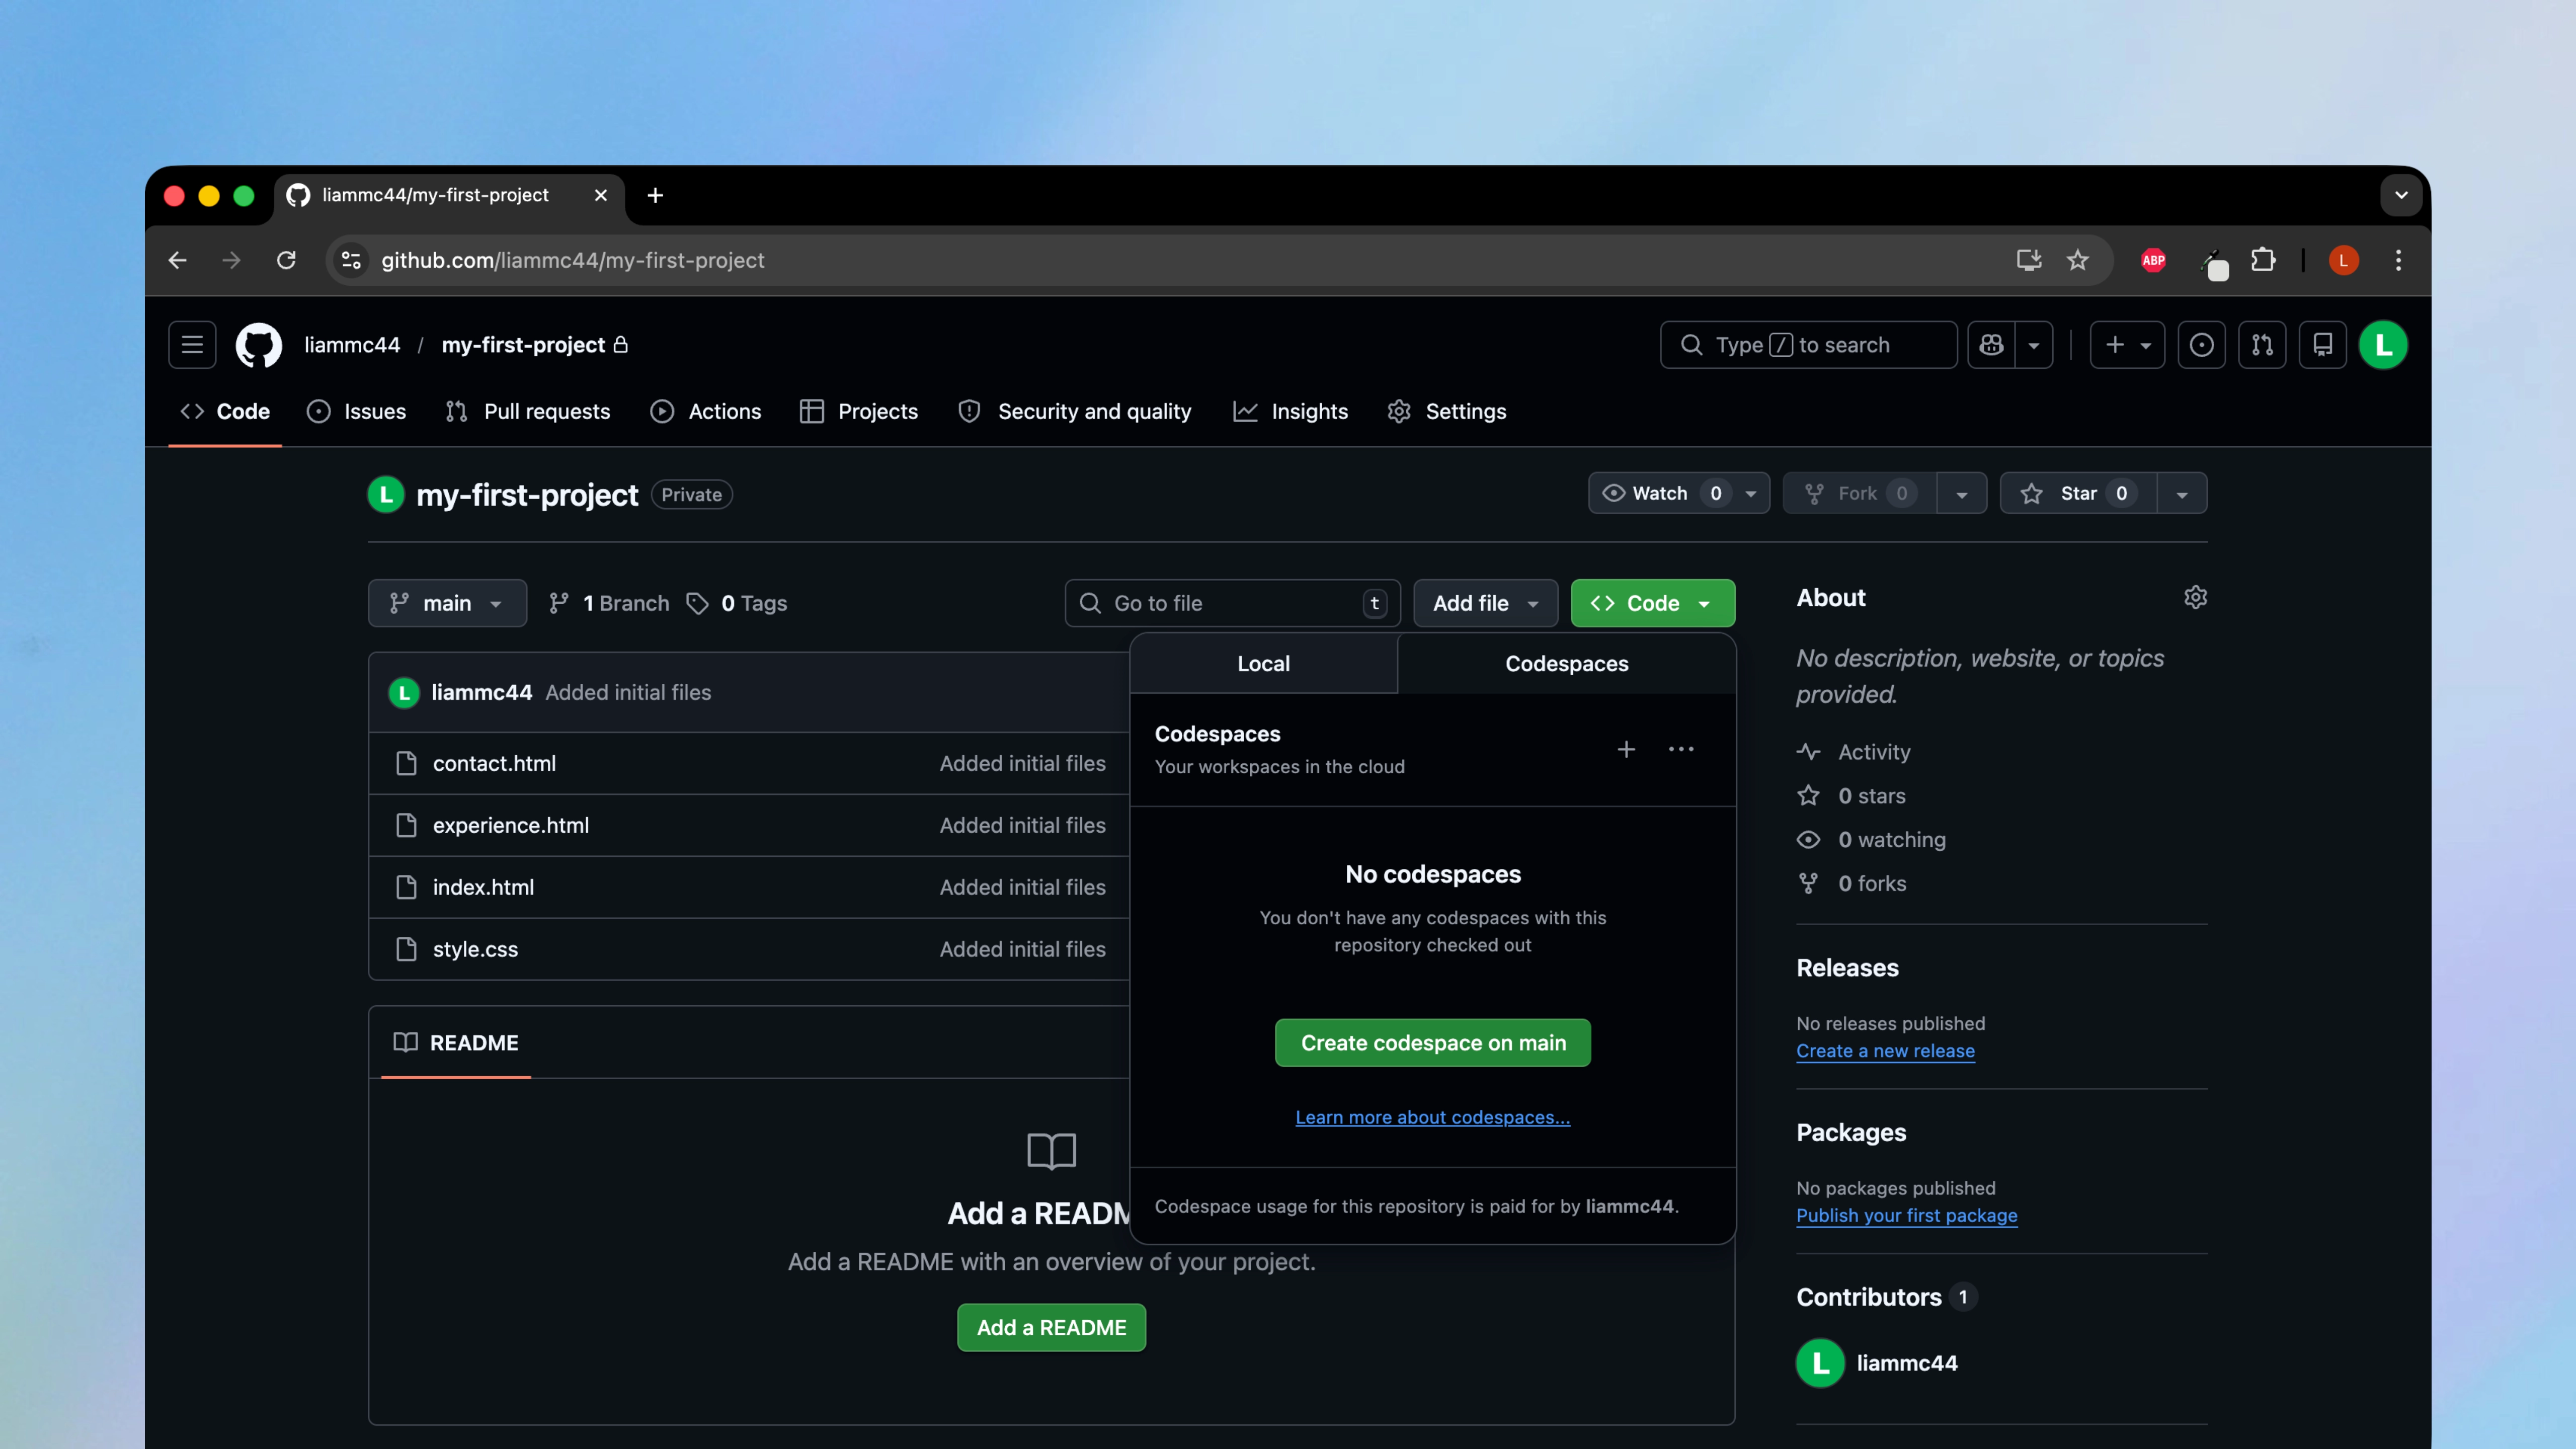Open the Add file dropdown
This screenshot has height=1449, width=2576.
(x=1485, y=603)
